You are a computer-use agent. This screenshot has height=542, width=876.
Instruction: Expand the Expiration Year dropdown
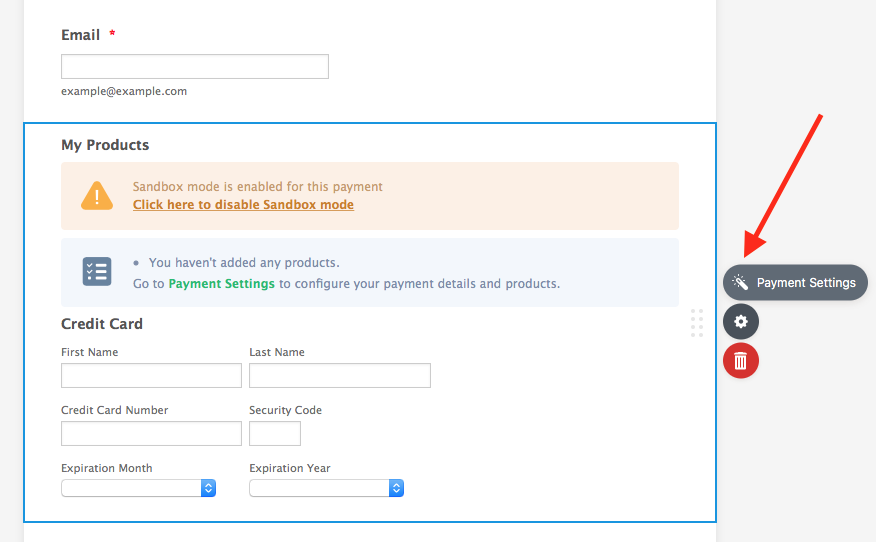pos(326,488)
